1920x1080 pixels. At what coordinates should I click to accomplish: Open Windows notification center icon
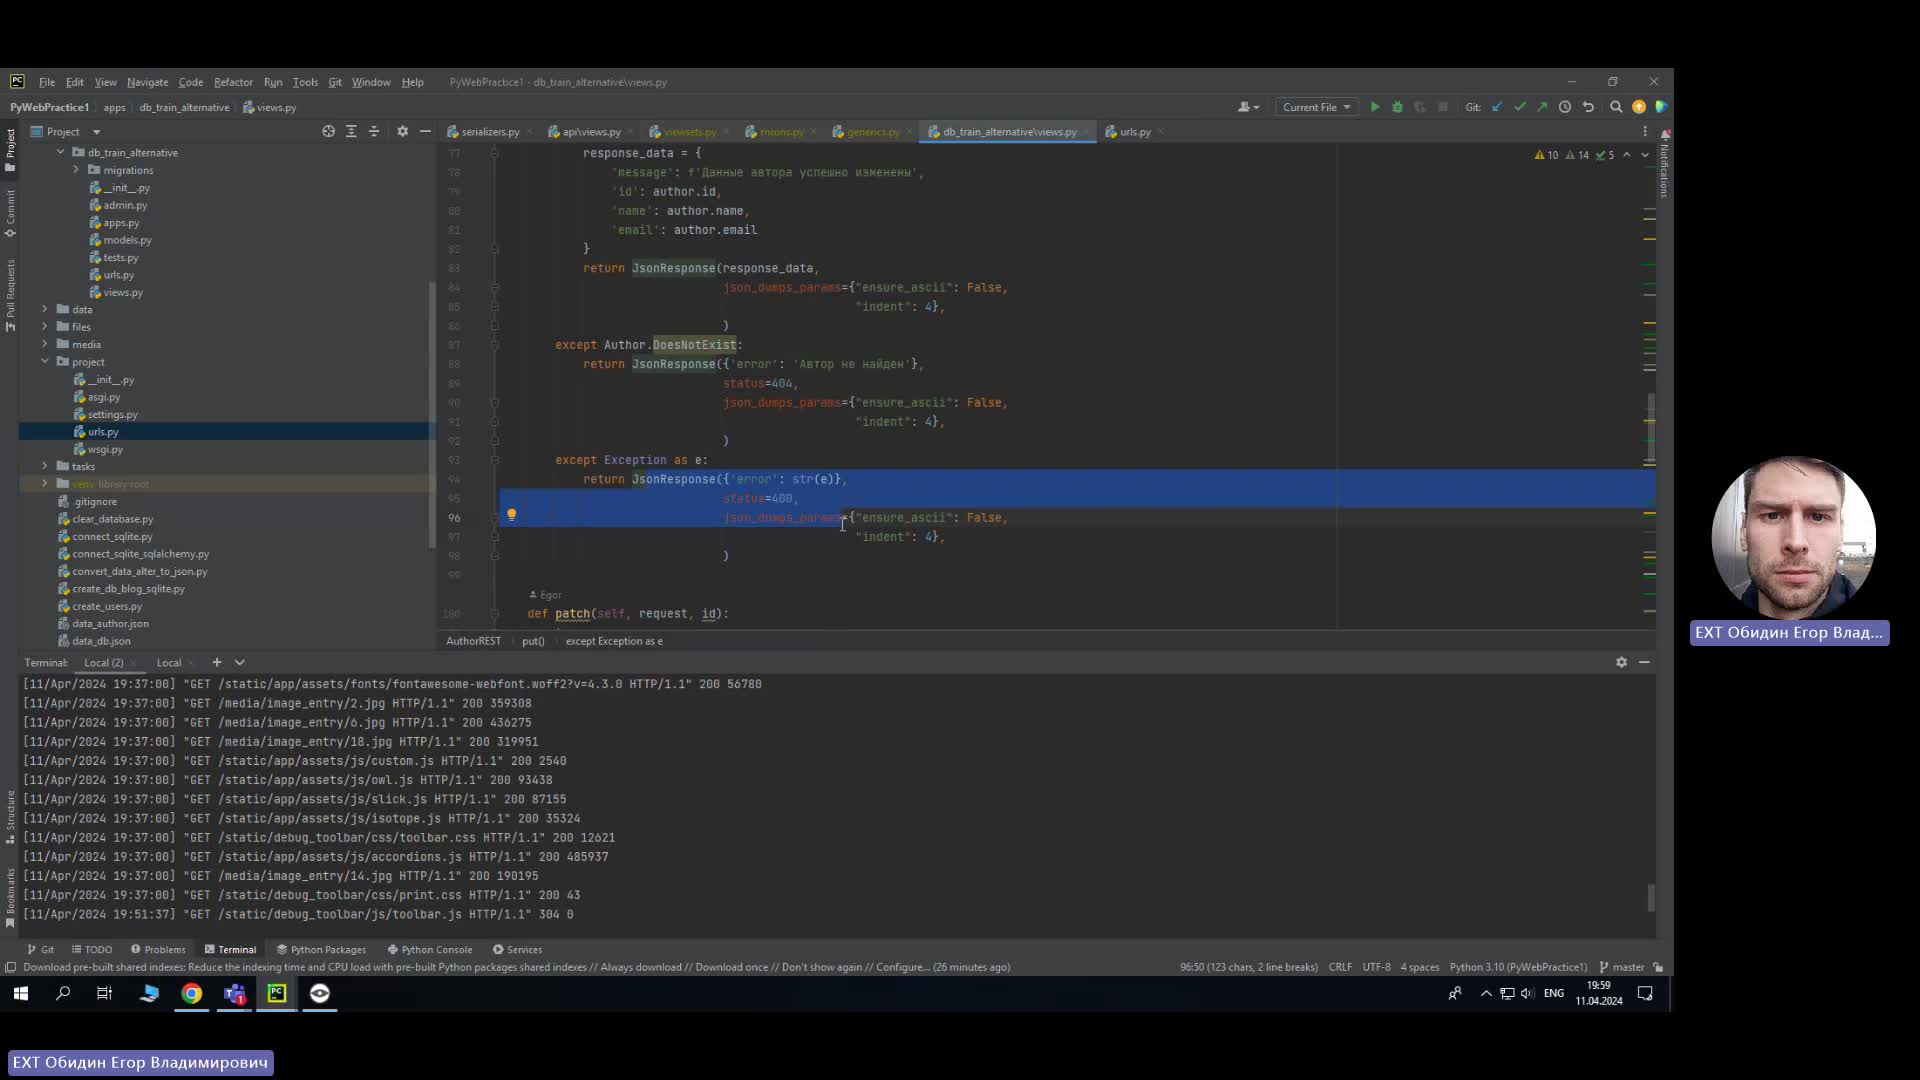1645,993
